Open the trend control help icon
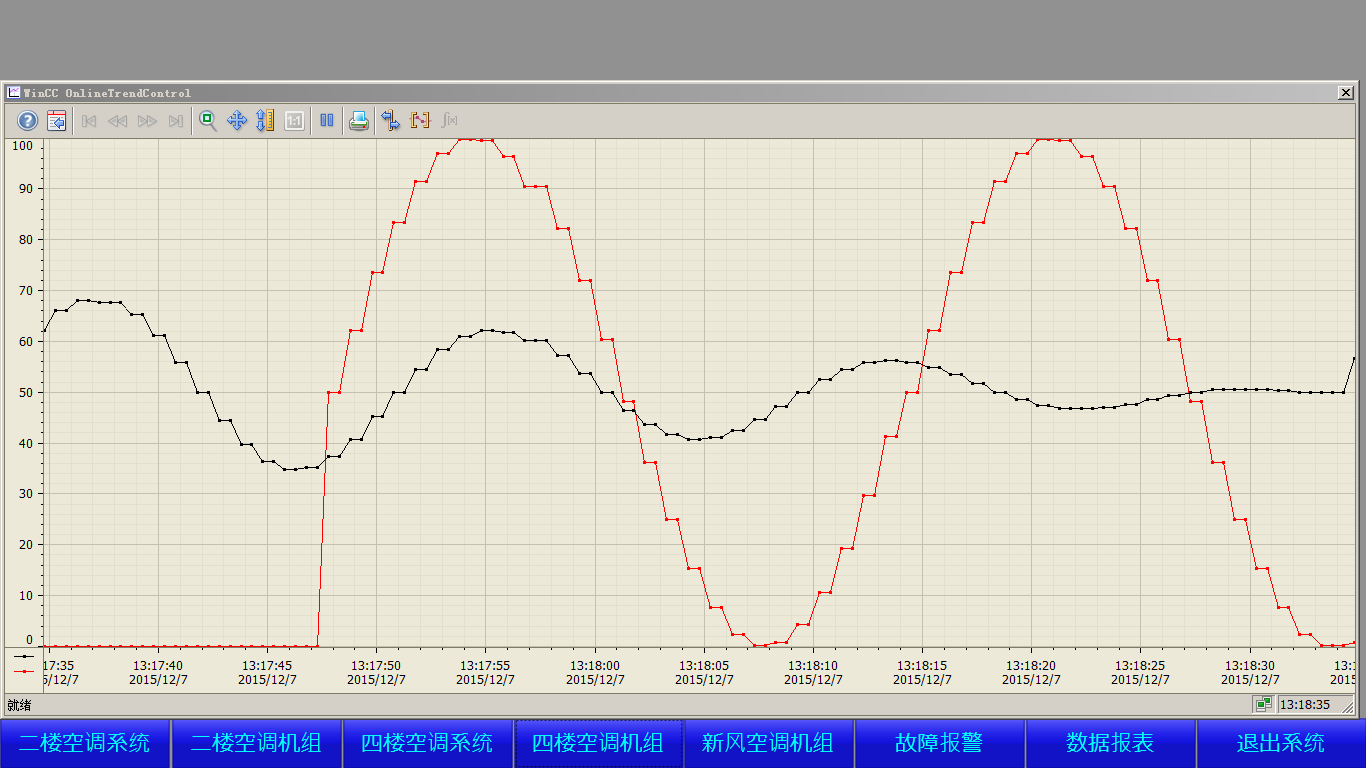Screen dimensions: 1366x768 [x=28, y=121]
